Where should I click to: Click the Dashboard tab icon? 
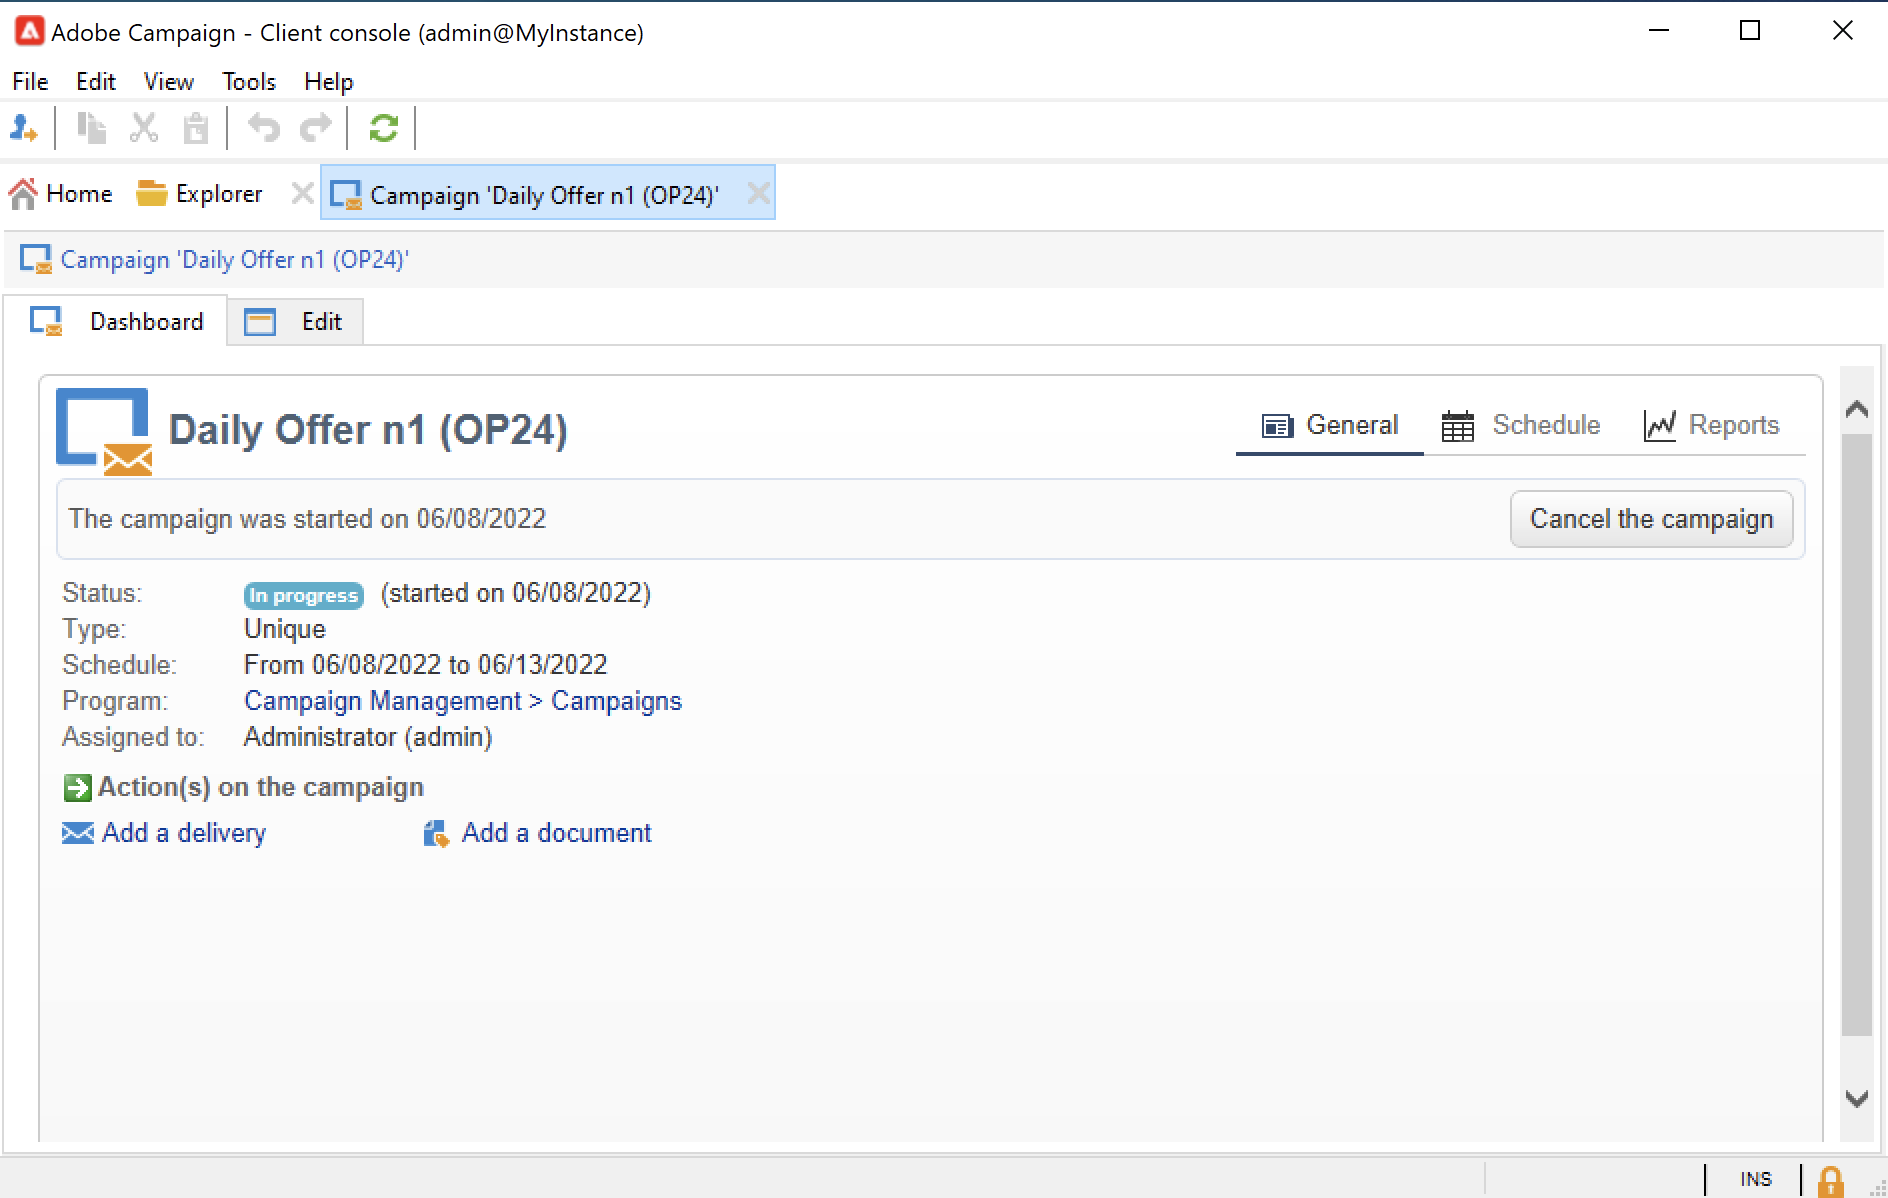pyautogui.click(x=46, y=321)
